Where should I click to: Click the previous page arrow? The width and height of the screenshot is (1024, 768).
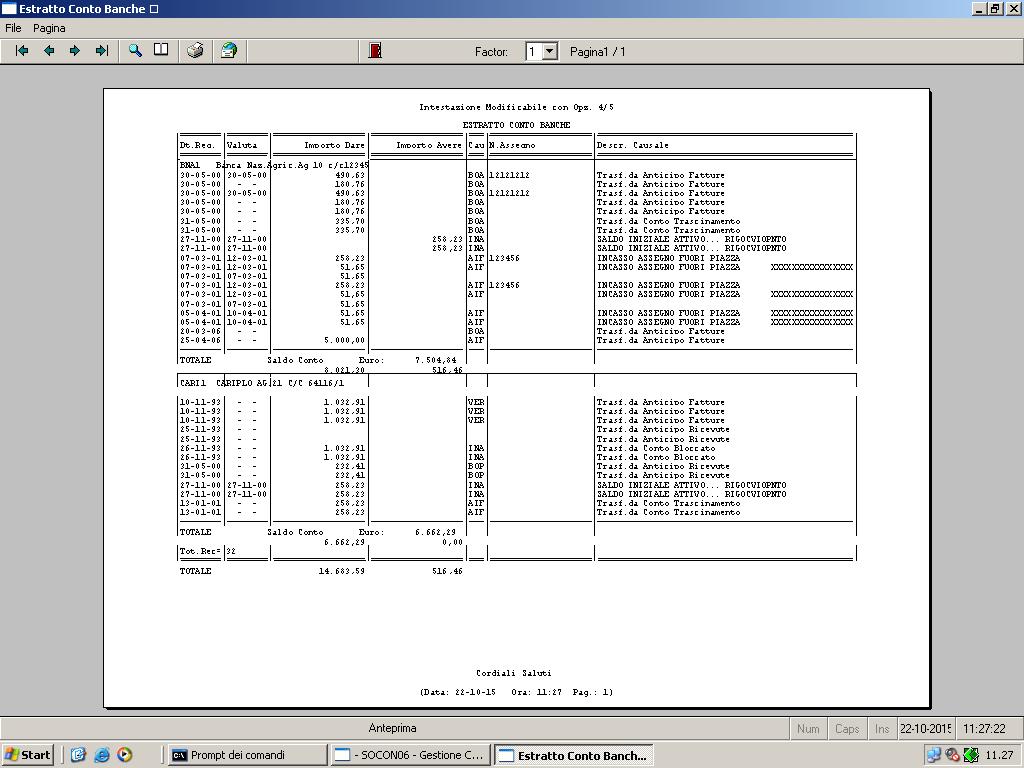click(48, 51)
